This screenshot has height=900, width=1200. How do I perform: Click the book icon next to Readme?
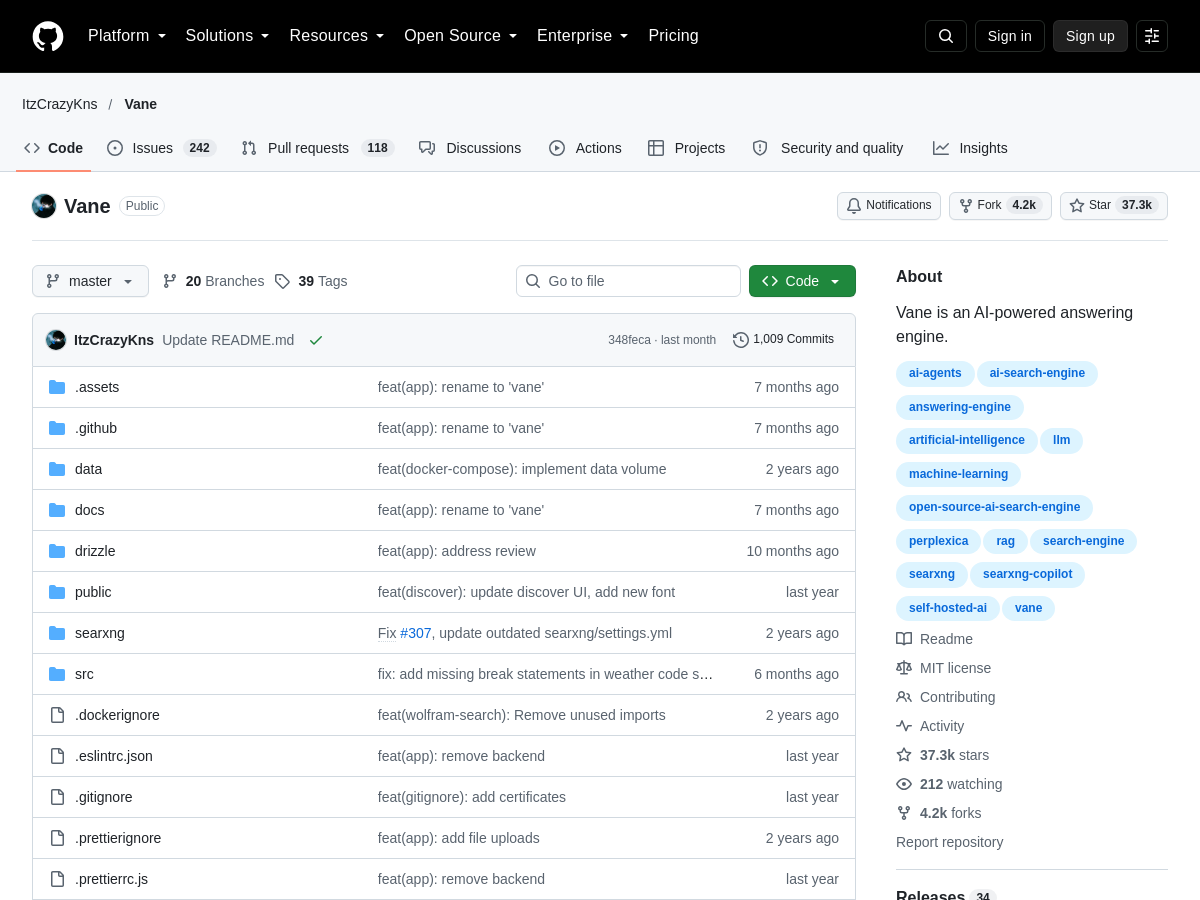(904, 639)
